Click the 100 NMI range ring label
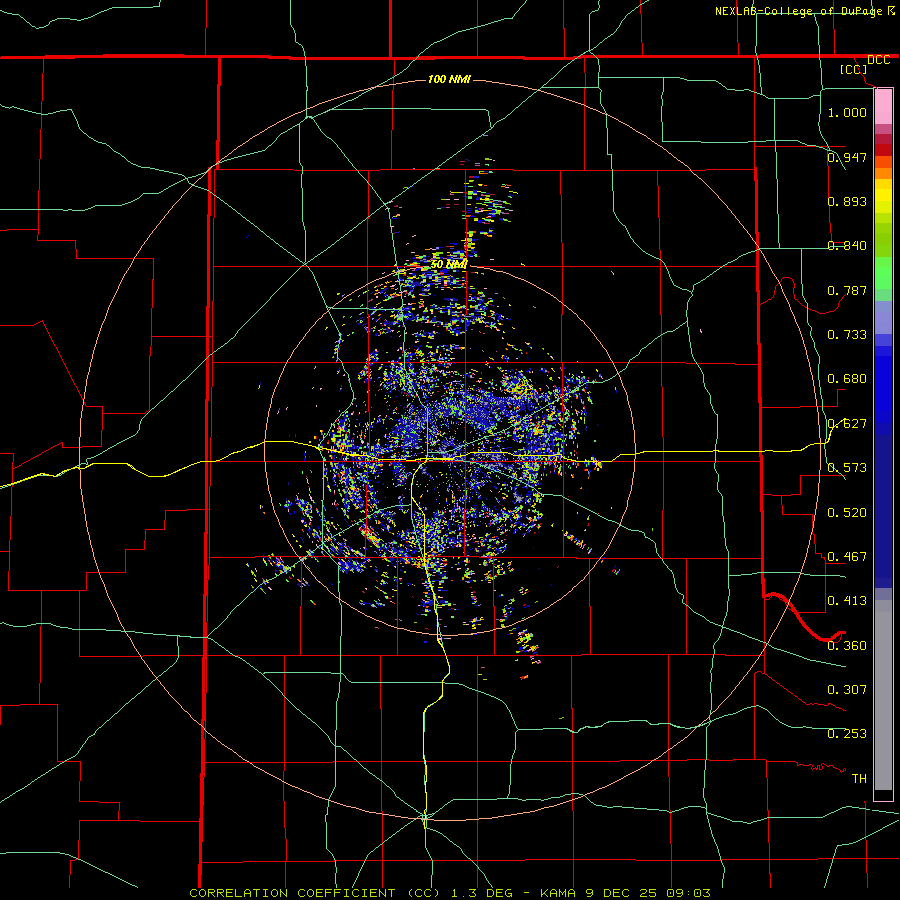 click(449, 79)
